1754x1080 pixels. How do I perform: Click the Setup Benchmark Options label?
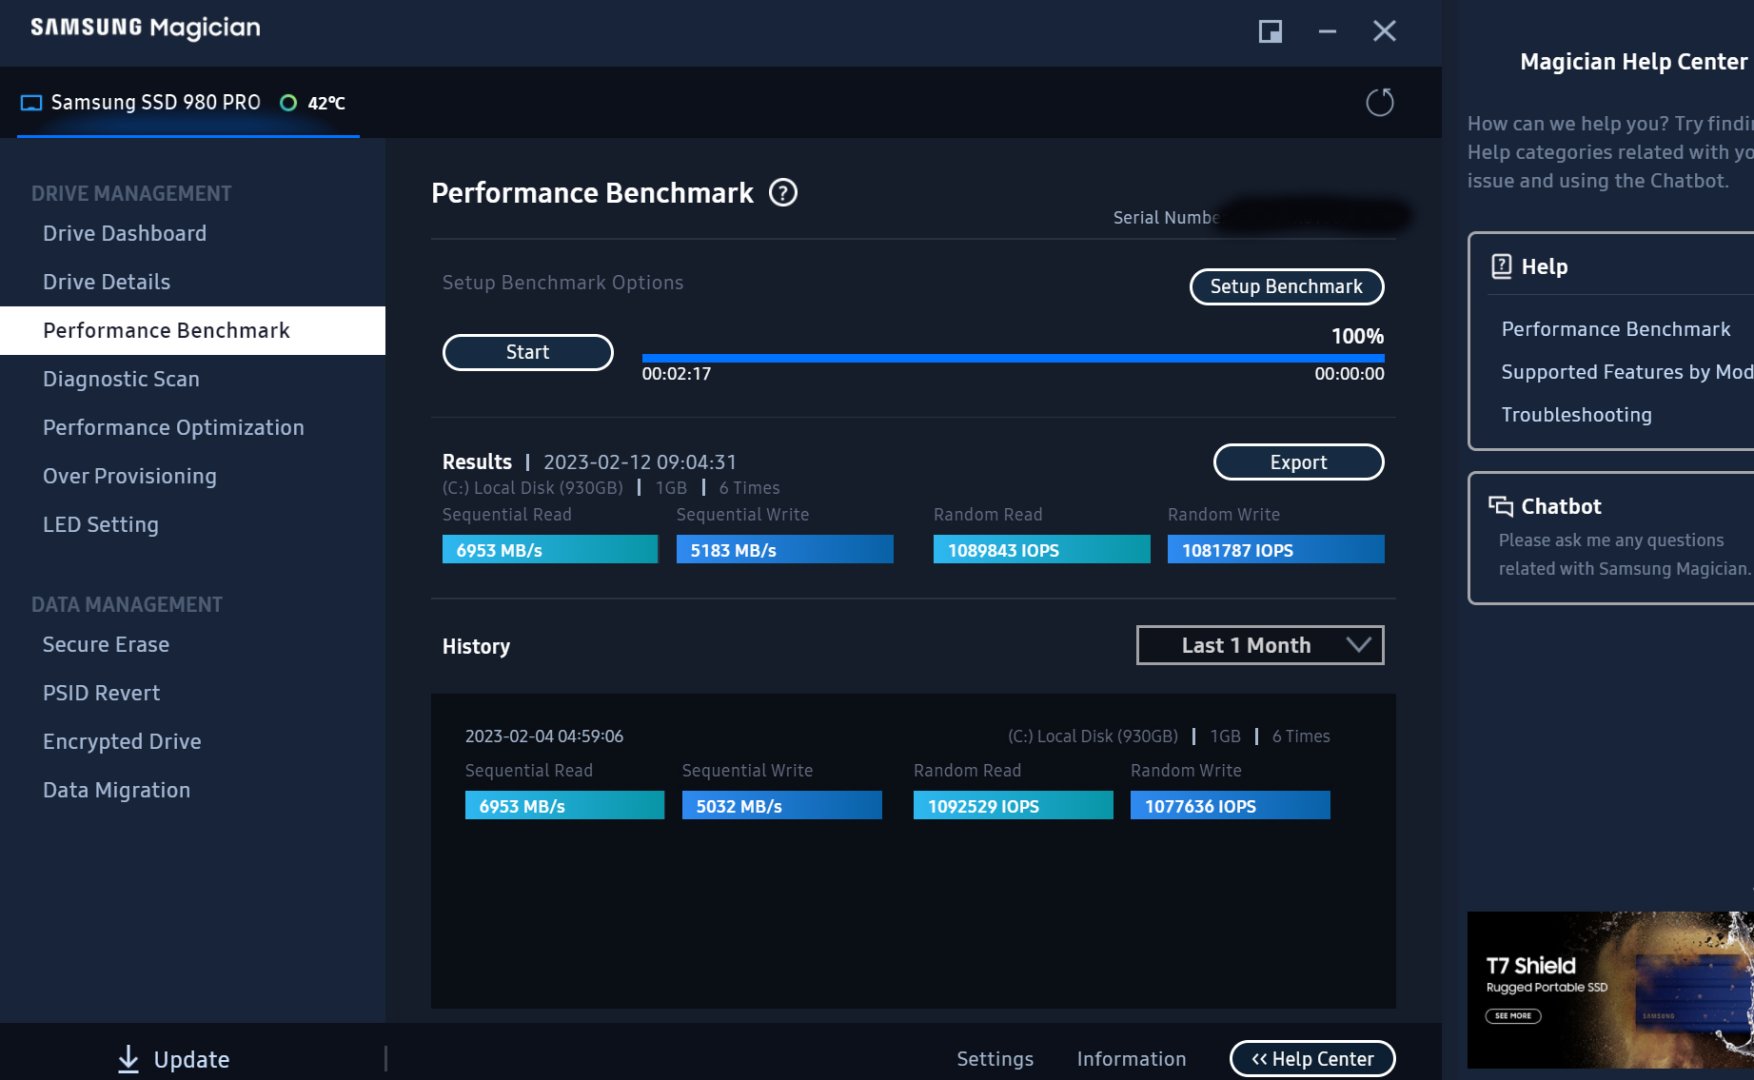coord(563,283)
